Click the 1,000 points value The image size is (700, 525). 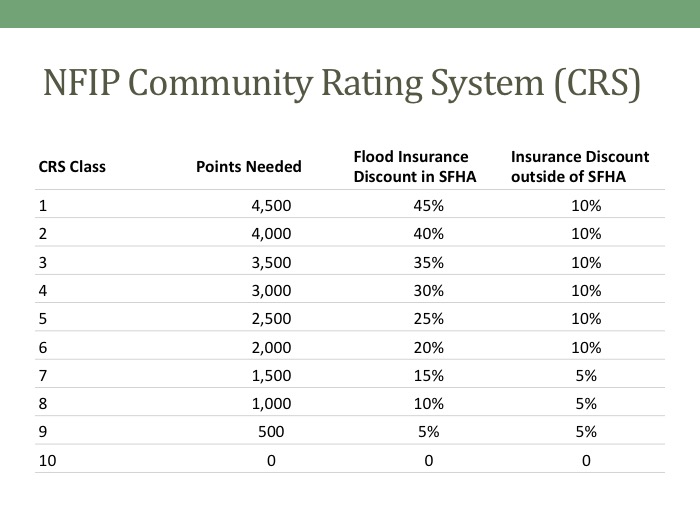pos(270,403)
